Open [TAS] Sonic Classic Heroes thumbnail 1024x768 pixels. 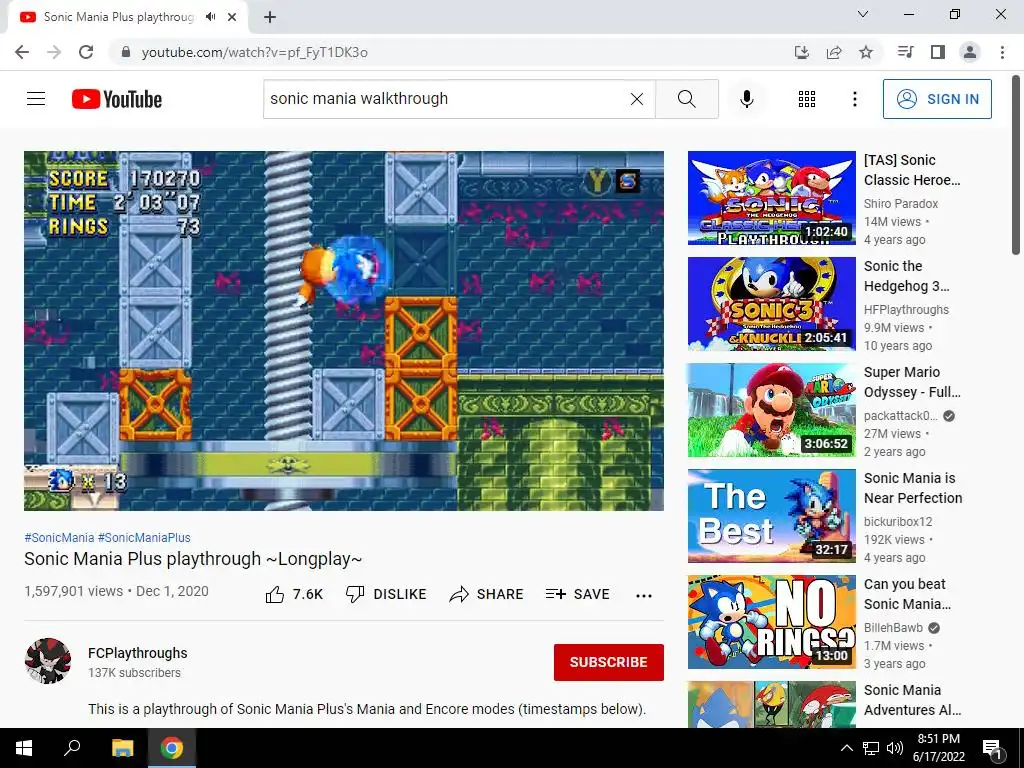[x=771, y=198]
